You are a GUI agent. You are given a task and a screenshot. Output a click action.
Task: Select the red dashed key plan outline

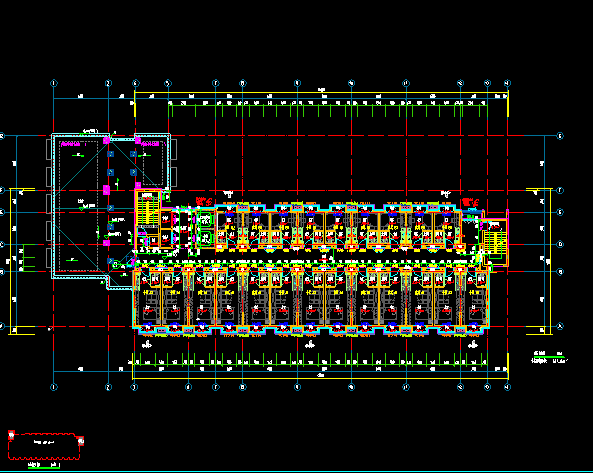pos(44,447)
